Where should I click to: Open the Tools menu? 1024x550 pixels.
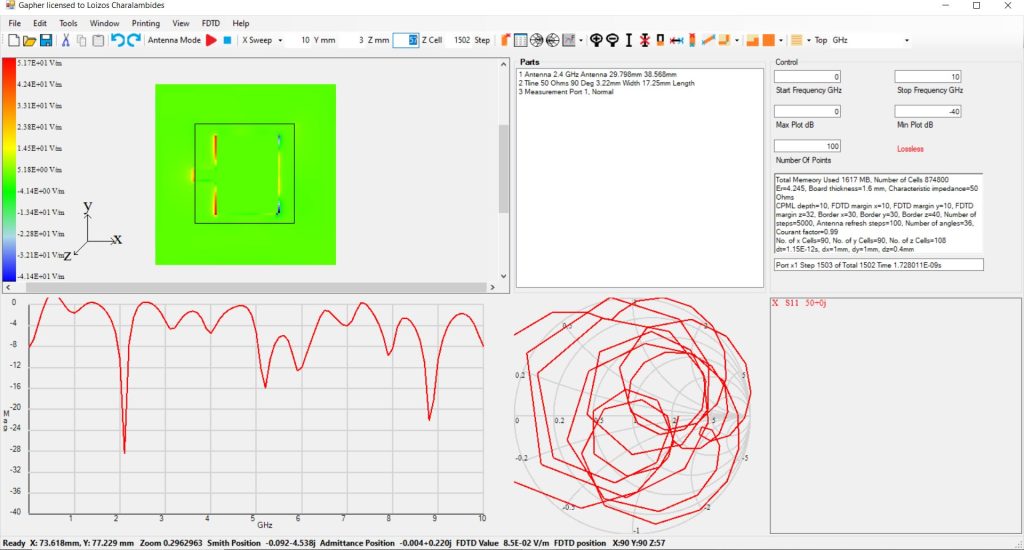tap(68, 22)
